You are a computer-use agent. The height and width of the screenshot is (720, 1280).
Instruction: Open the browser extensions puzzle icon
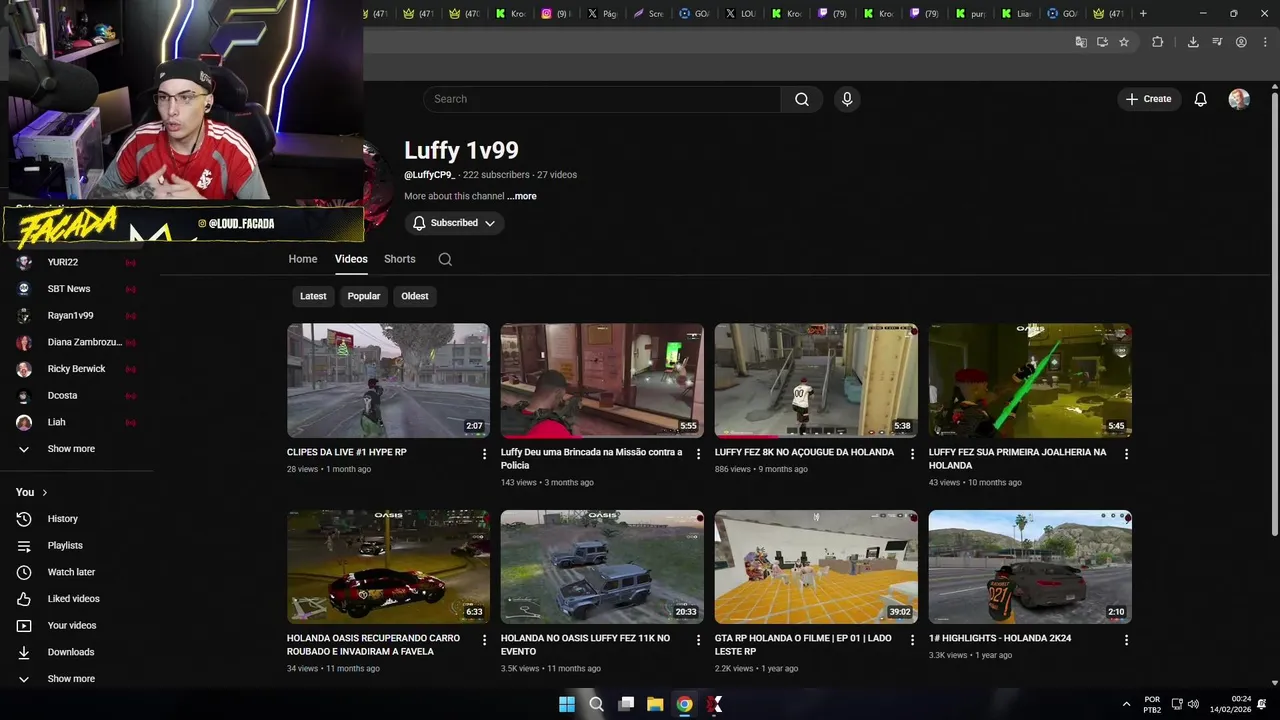click(1158, 42)
